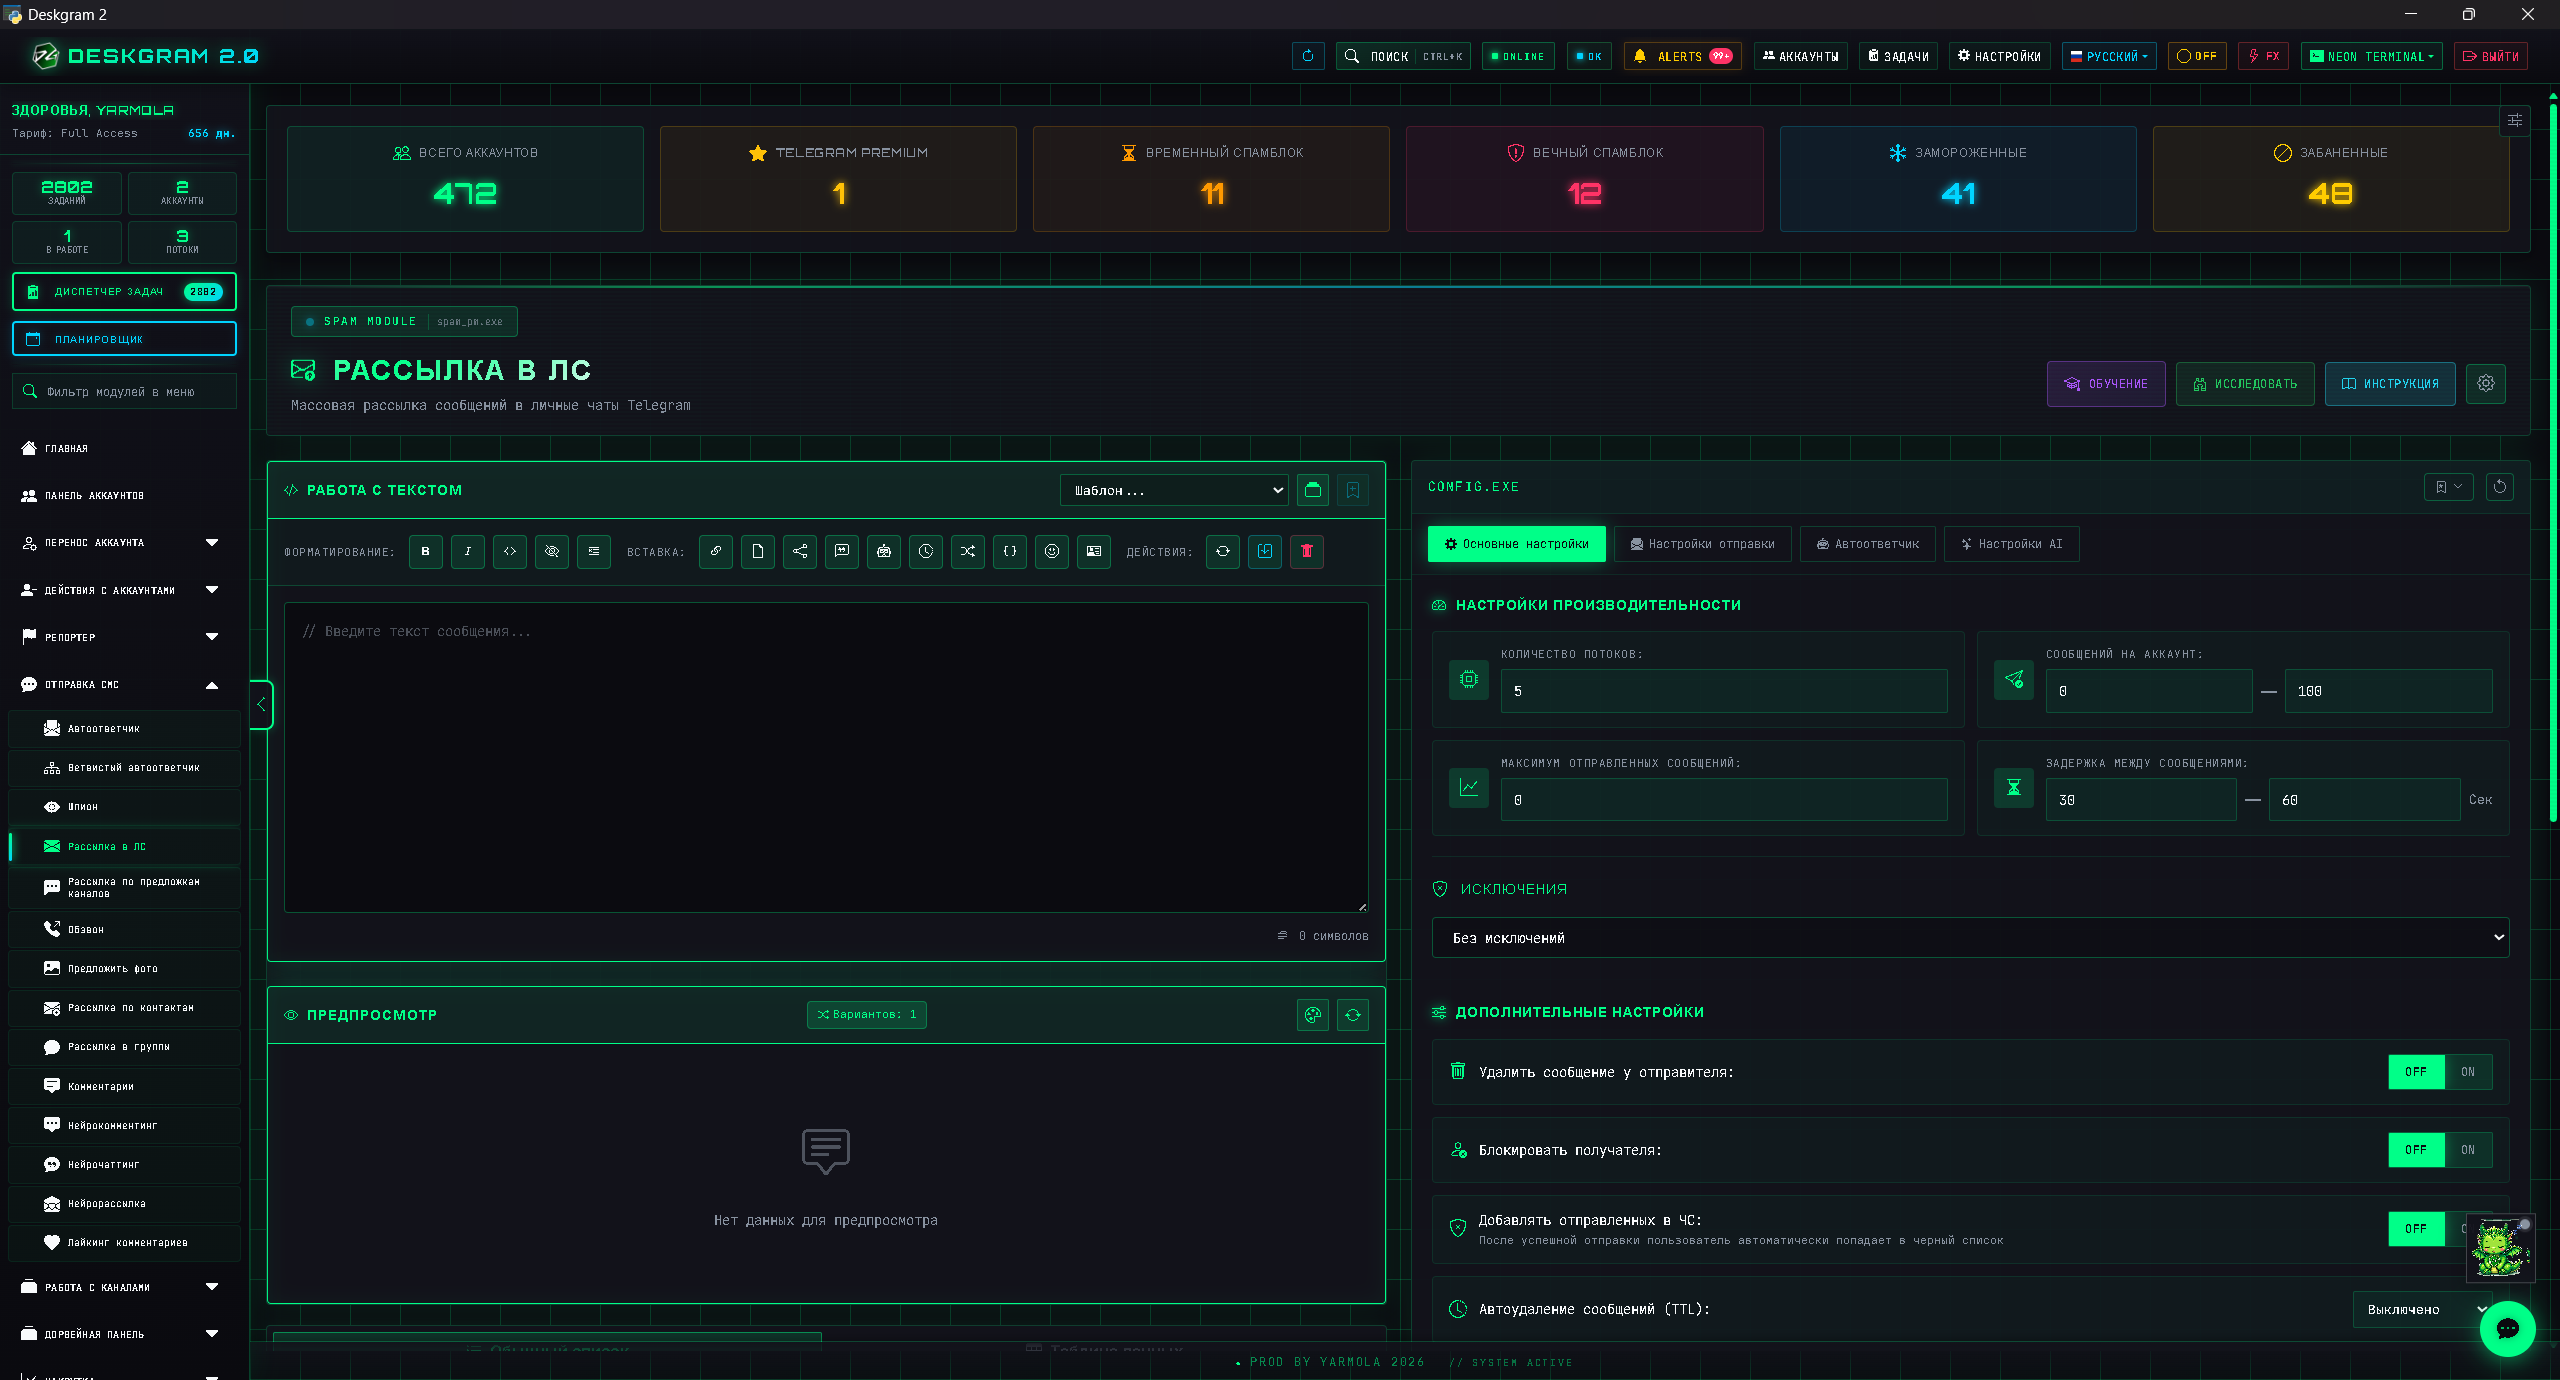
Task: Insert a link with the chain icon
Action: coord(716,551)
